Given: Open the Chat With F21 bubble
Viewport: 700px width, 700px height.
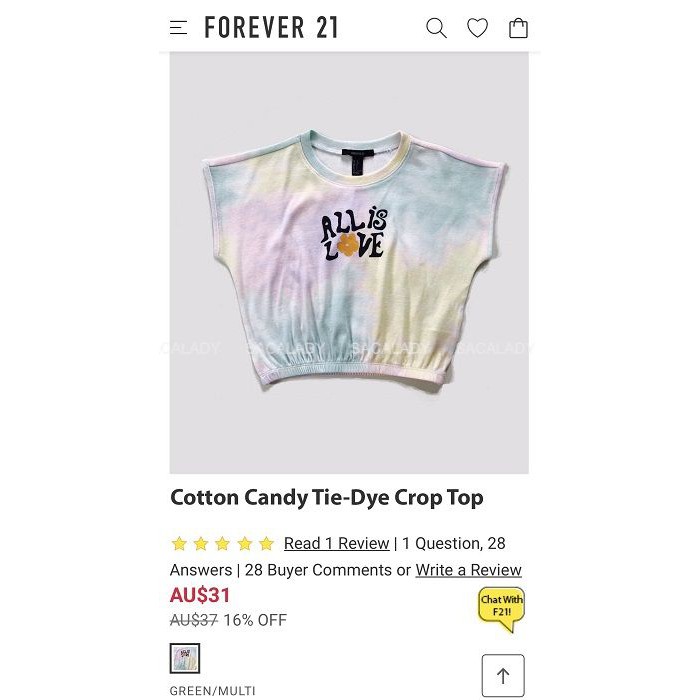Looking at the screenshot, I should 501,609.
